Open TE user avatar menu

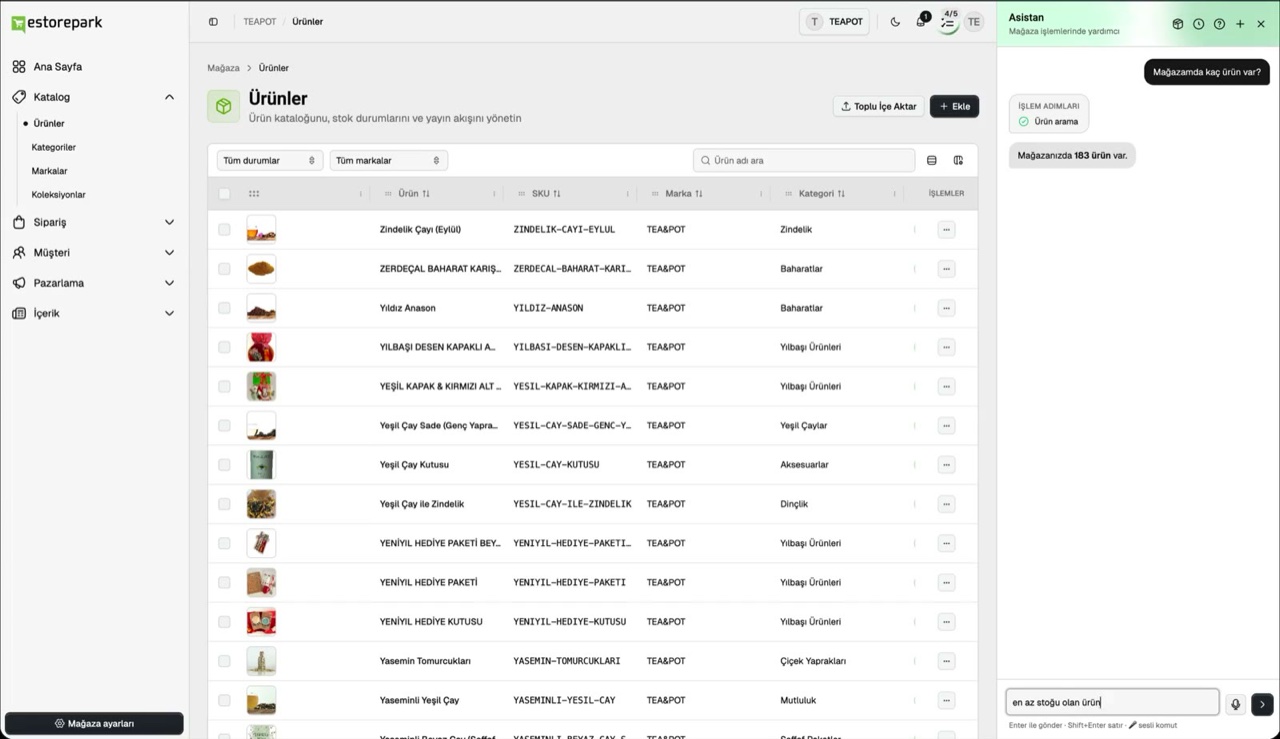coord(974,22)
